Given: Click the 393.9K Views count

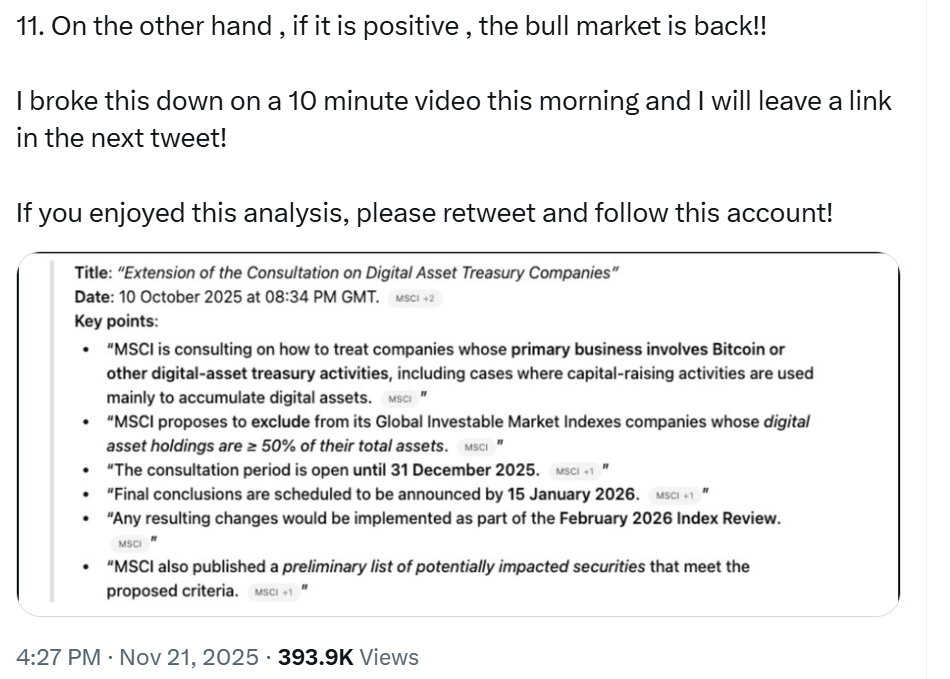Looking at the screenshot, I should (x=348, y=657).
